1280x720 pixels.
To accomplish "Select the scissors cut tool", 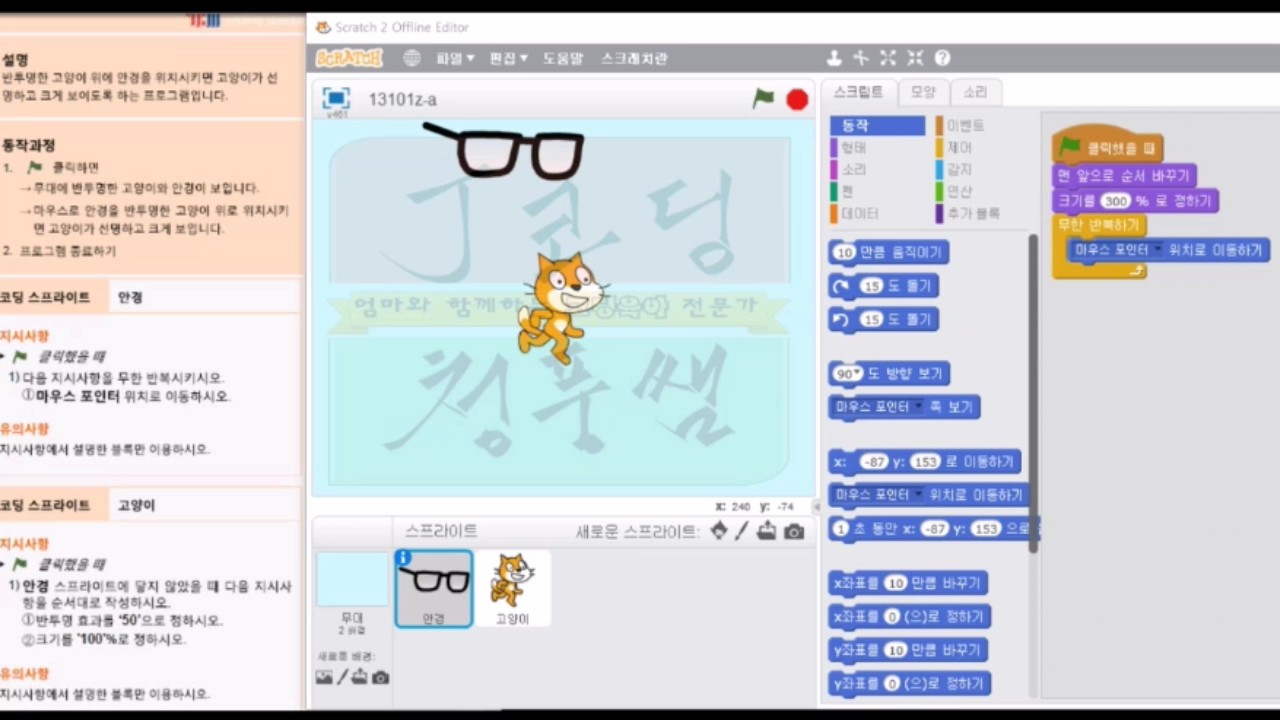I will (860, 58).
